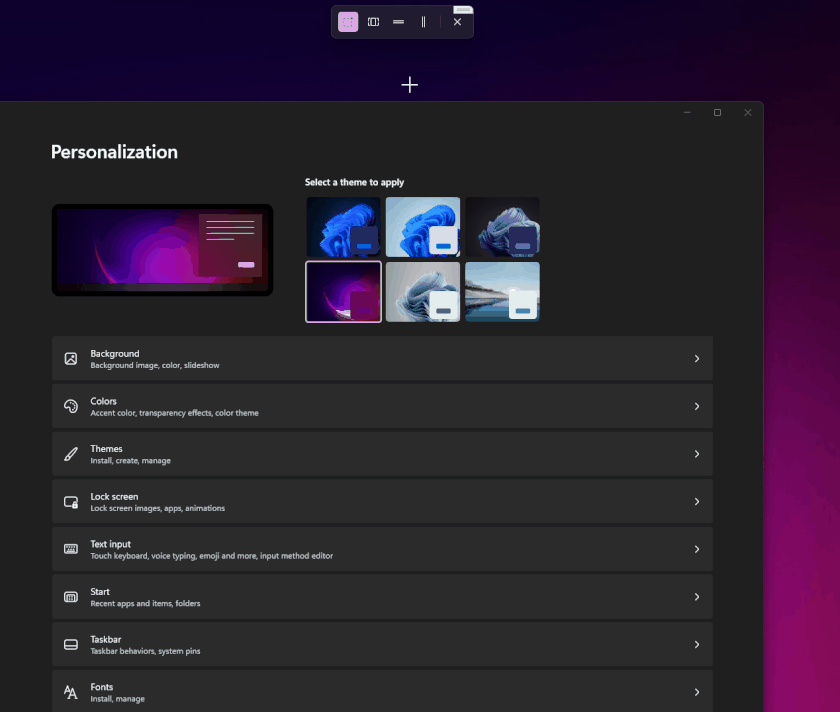Expand the Fonts row chevron
Image resolution: width=840 pixels, height=712 pixels.
pos(697,692)
